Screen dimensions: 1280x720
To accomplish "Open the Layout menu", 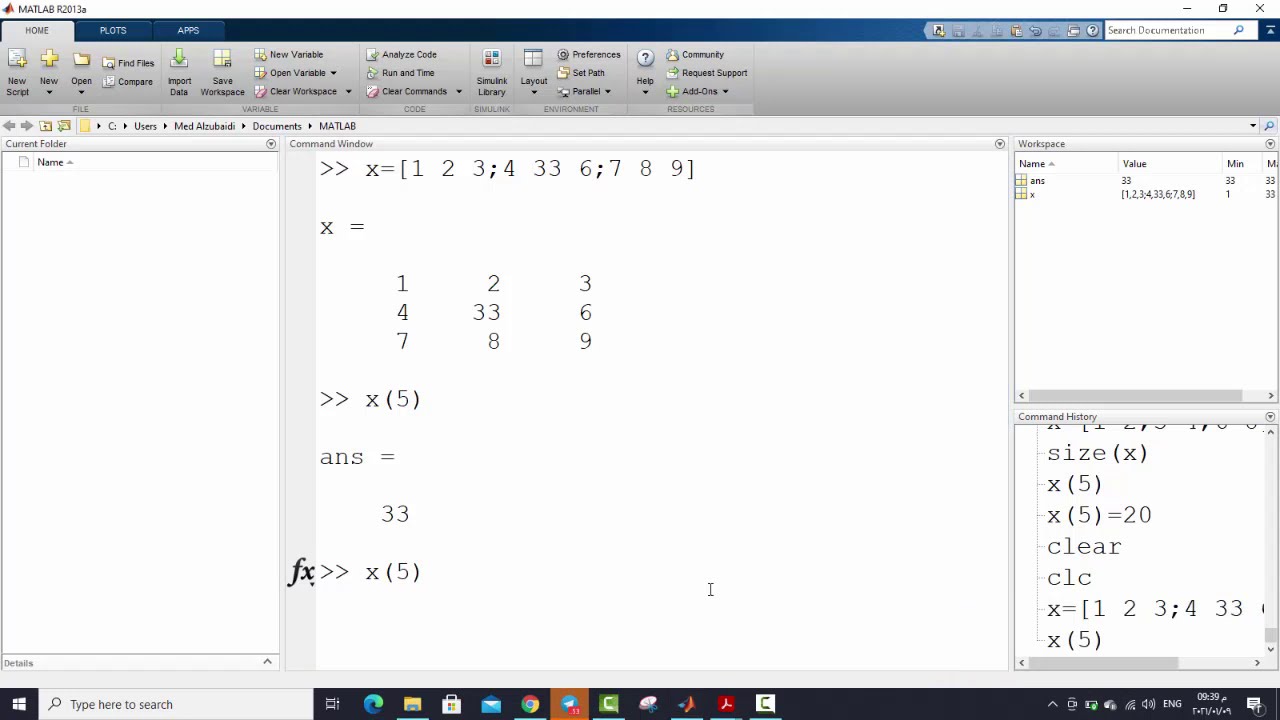I will [533, 72].
